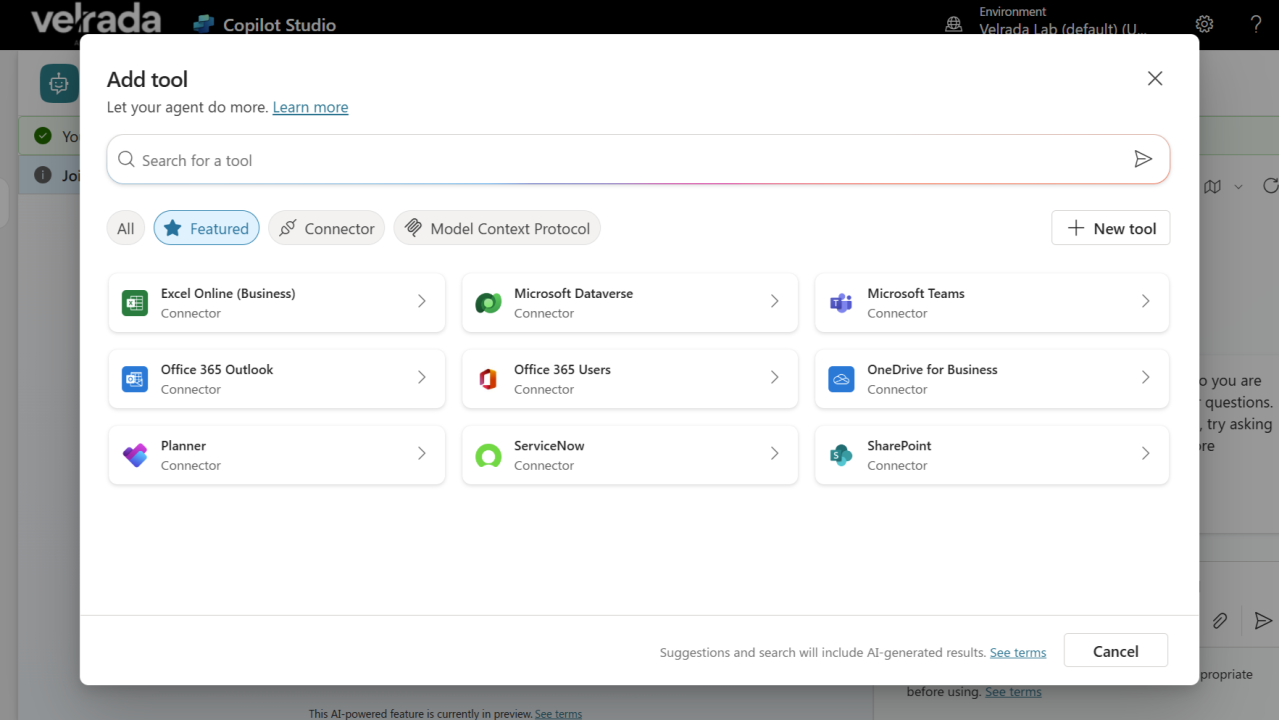Follow the Learn more link
The height and width of the screenshot is (720, 1279).
click(310, 107)
